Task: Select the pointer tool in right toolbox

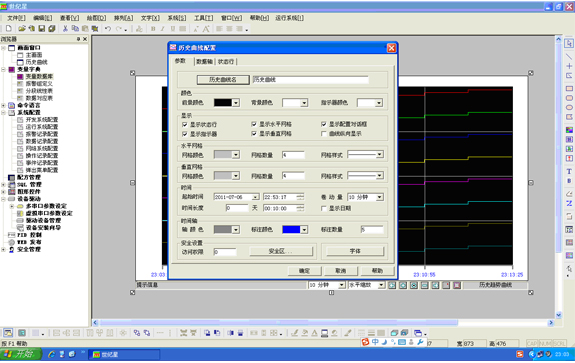Action: [x=569, y=43]
